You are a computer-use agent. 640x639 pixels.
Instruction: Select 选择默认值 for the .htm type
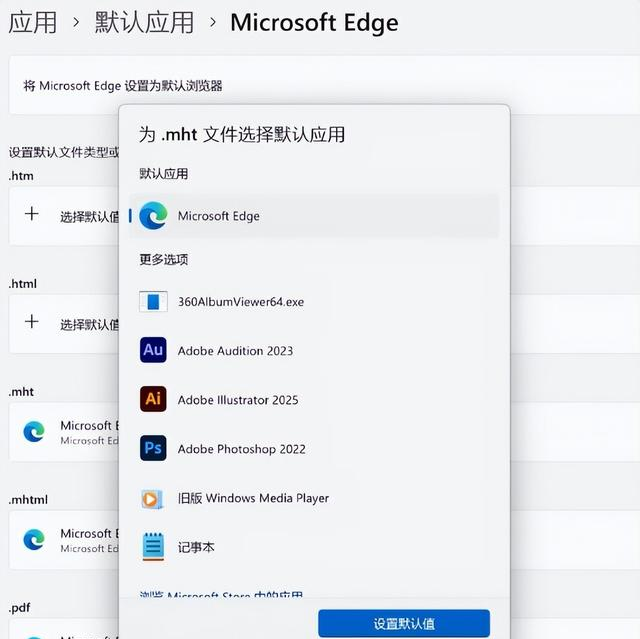click(89, 217)
